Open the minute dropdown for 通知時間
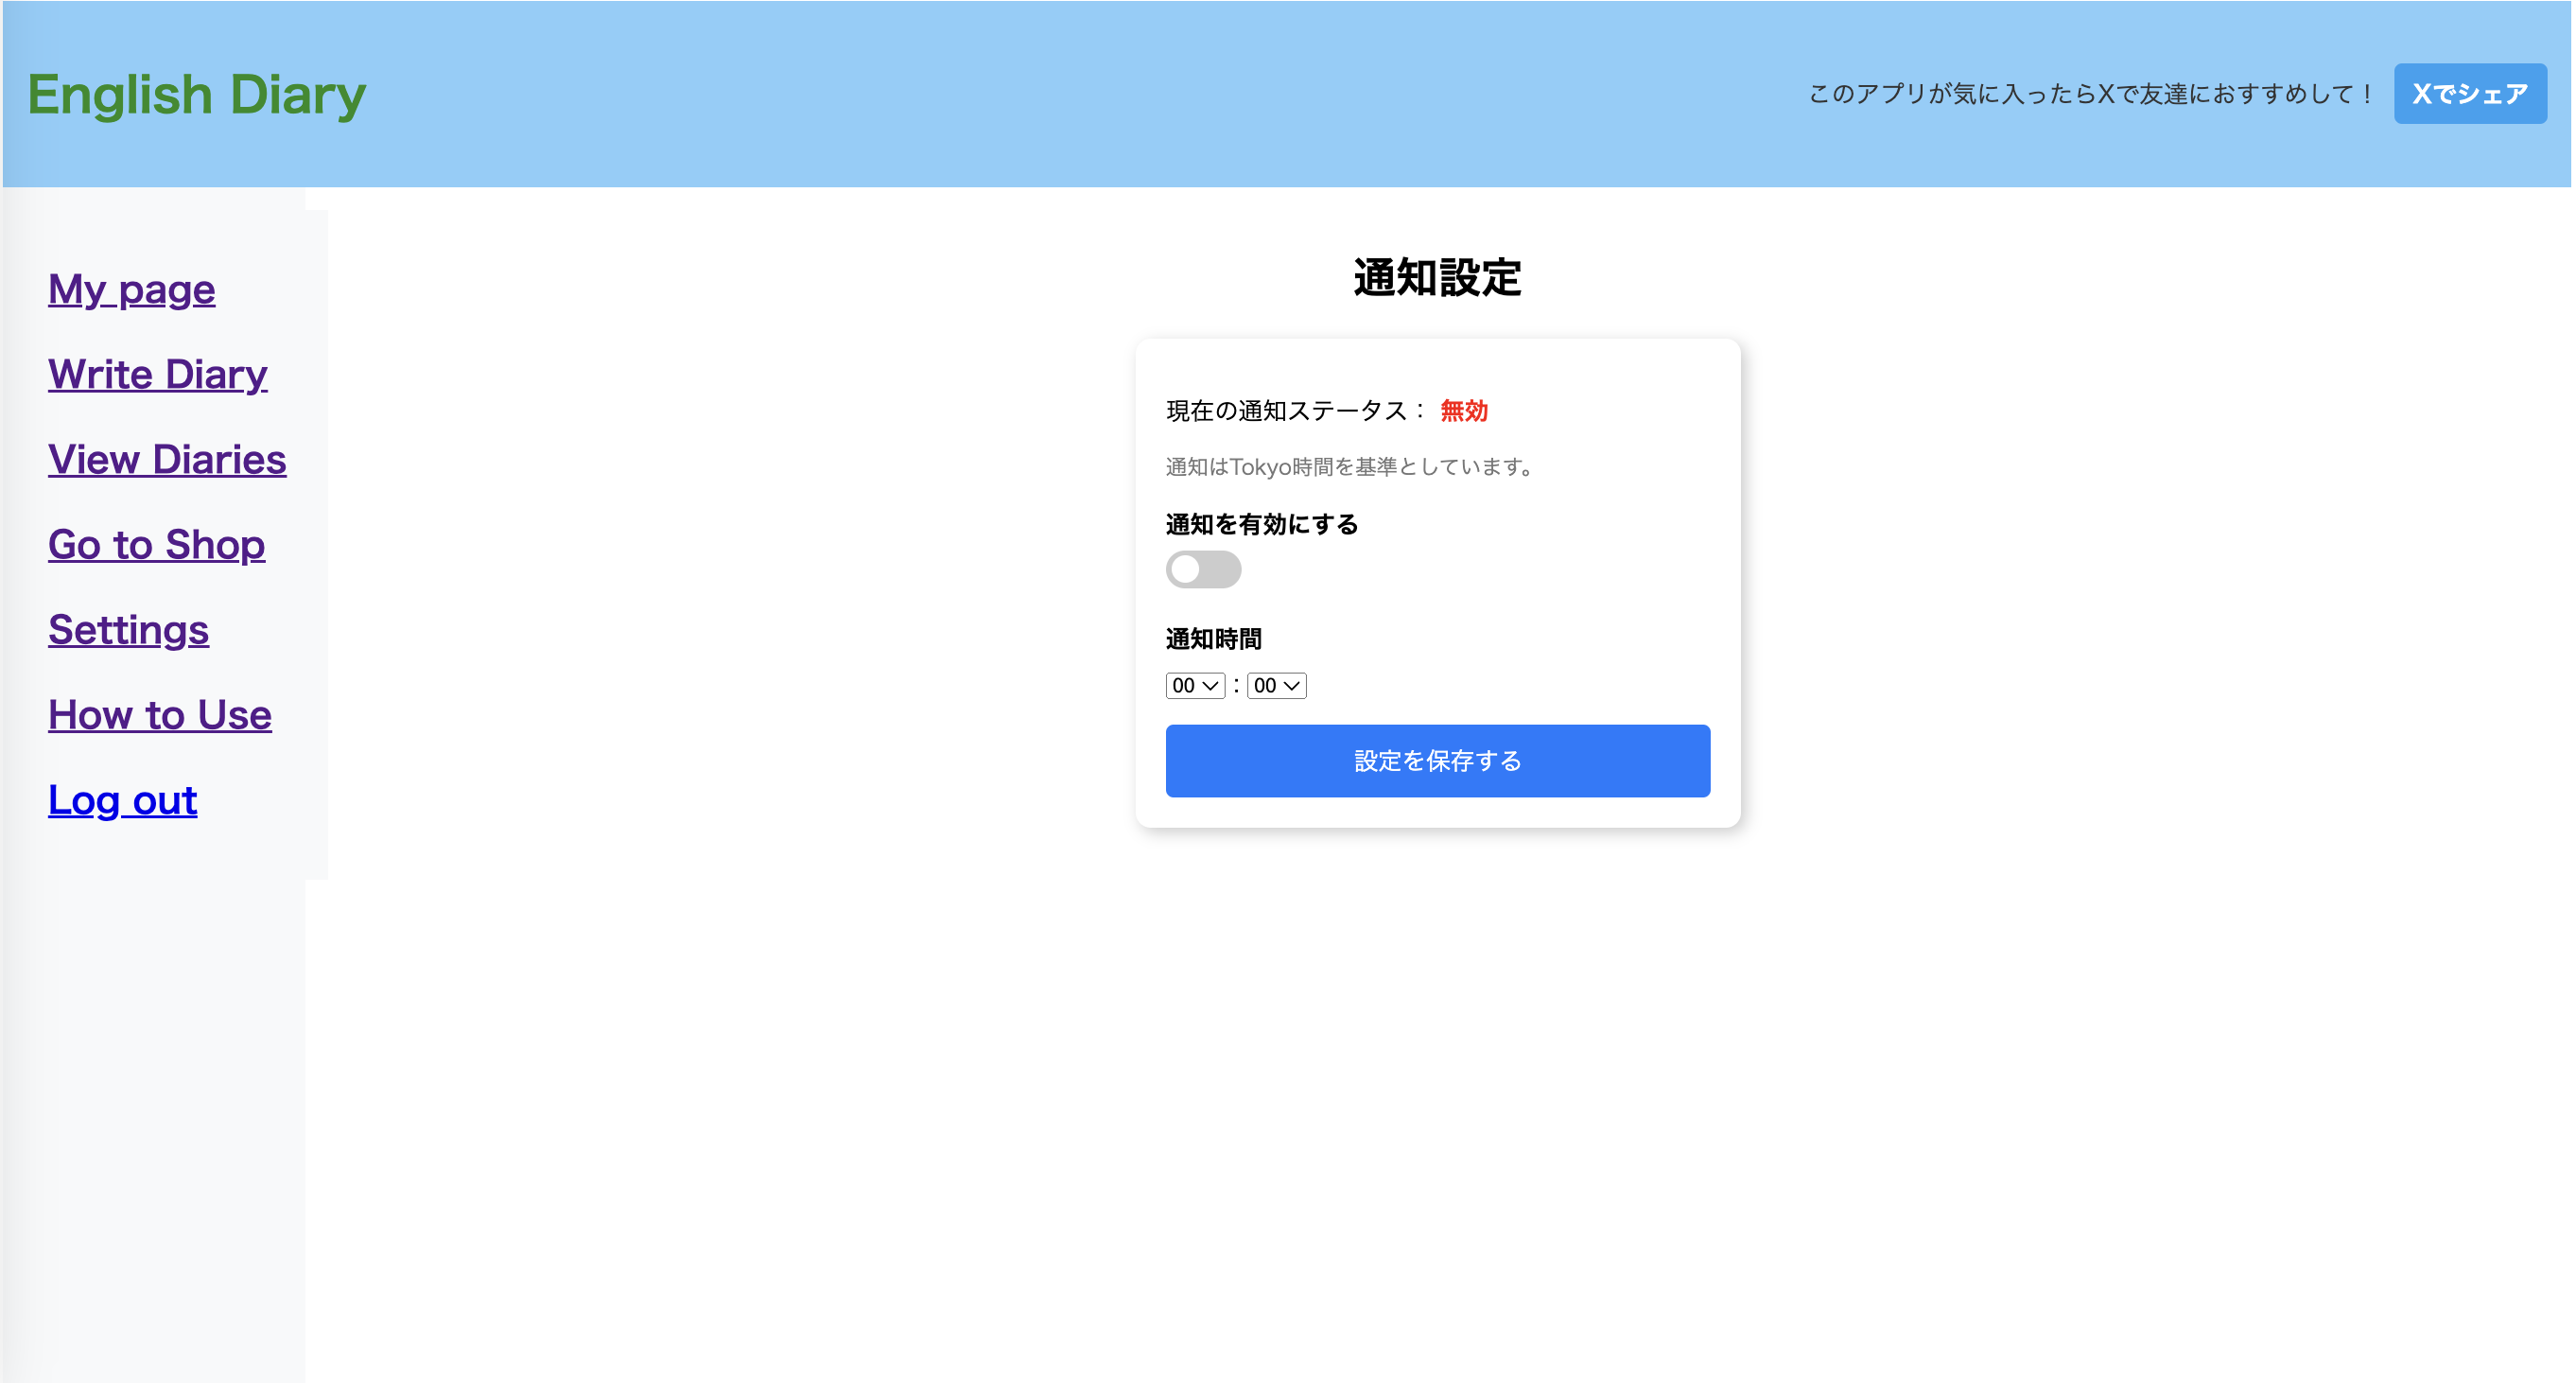Viewport: 2576px width, 1383px height. pyautogui.click(x=1276, y=686)
